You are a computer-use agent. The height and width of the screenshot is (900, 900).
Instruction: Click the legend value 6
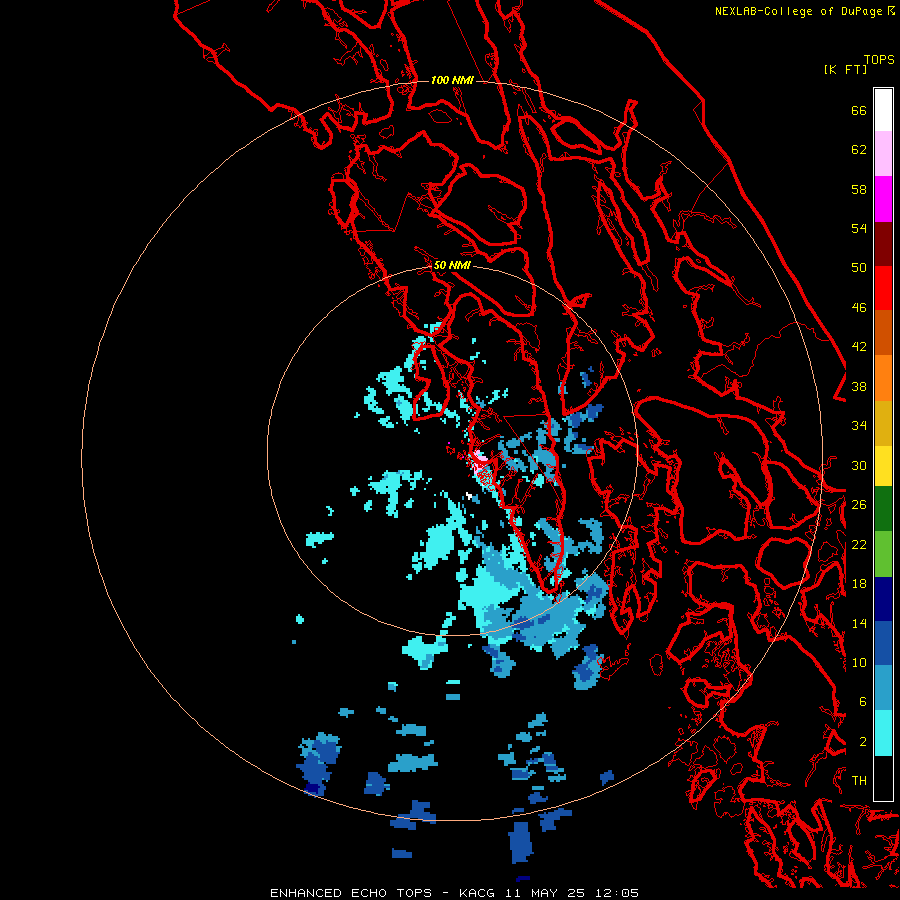tap(863, 701)
